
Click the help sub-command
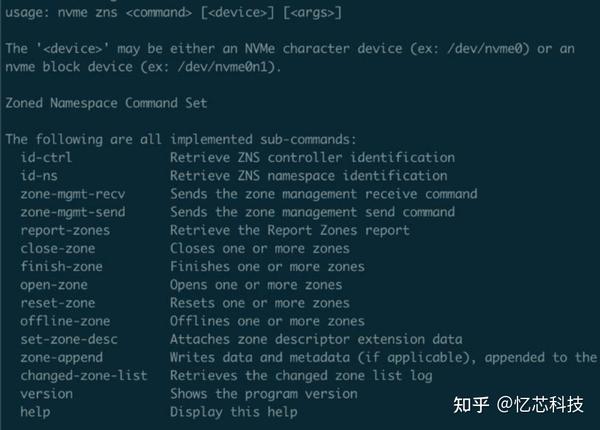tap(35, 411)
